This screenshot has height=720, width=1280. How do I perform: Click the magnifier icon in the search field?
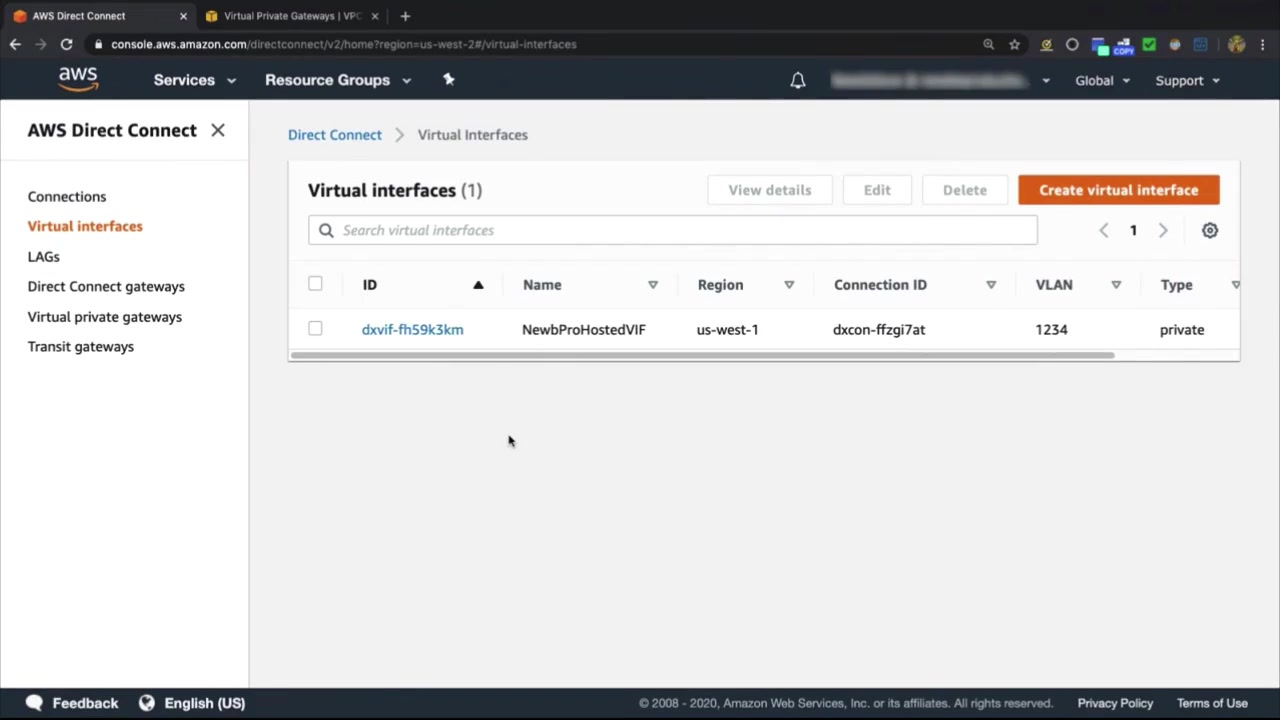[x=326, y=230]
